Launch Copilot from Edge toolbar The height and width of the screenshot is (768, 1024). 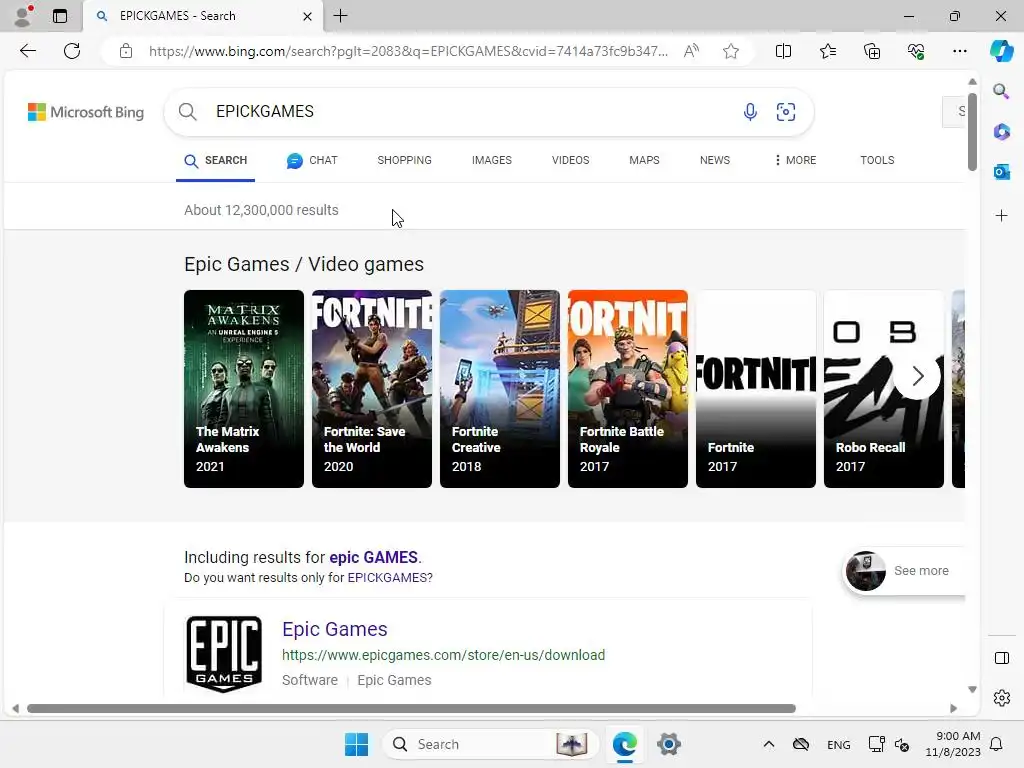click(1001, 51)
